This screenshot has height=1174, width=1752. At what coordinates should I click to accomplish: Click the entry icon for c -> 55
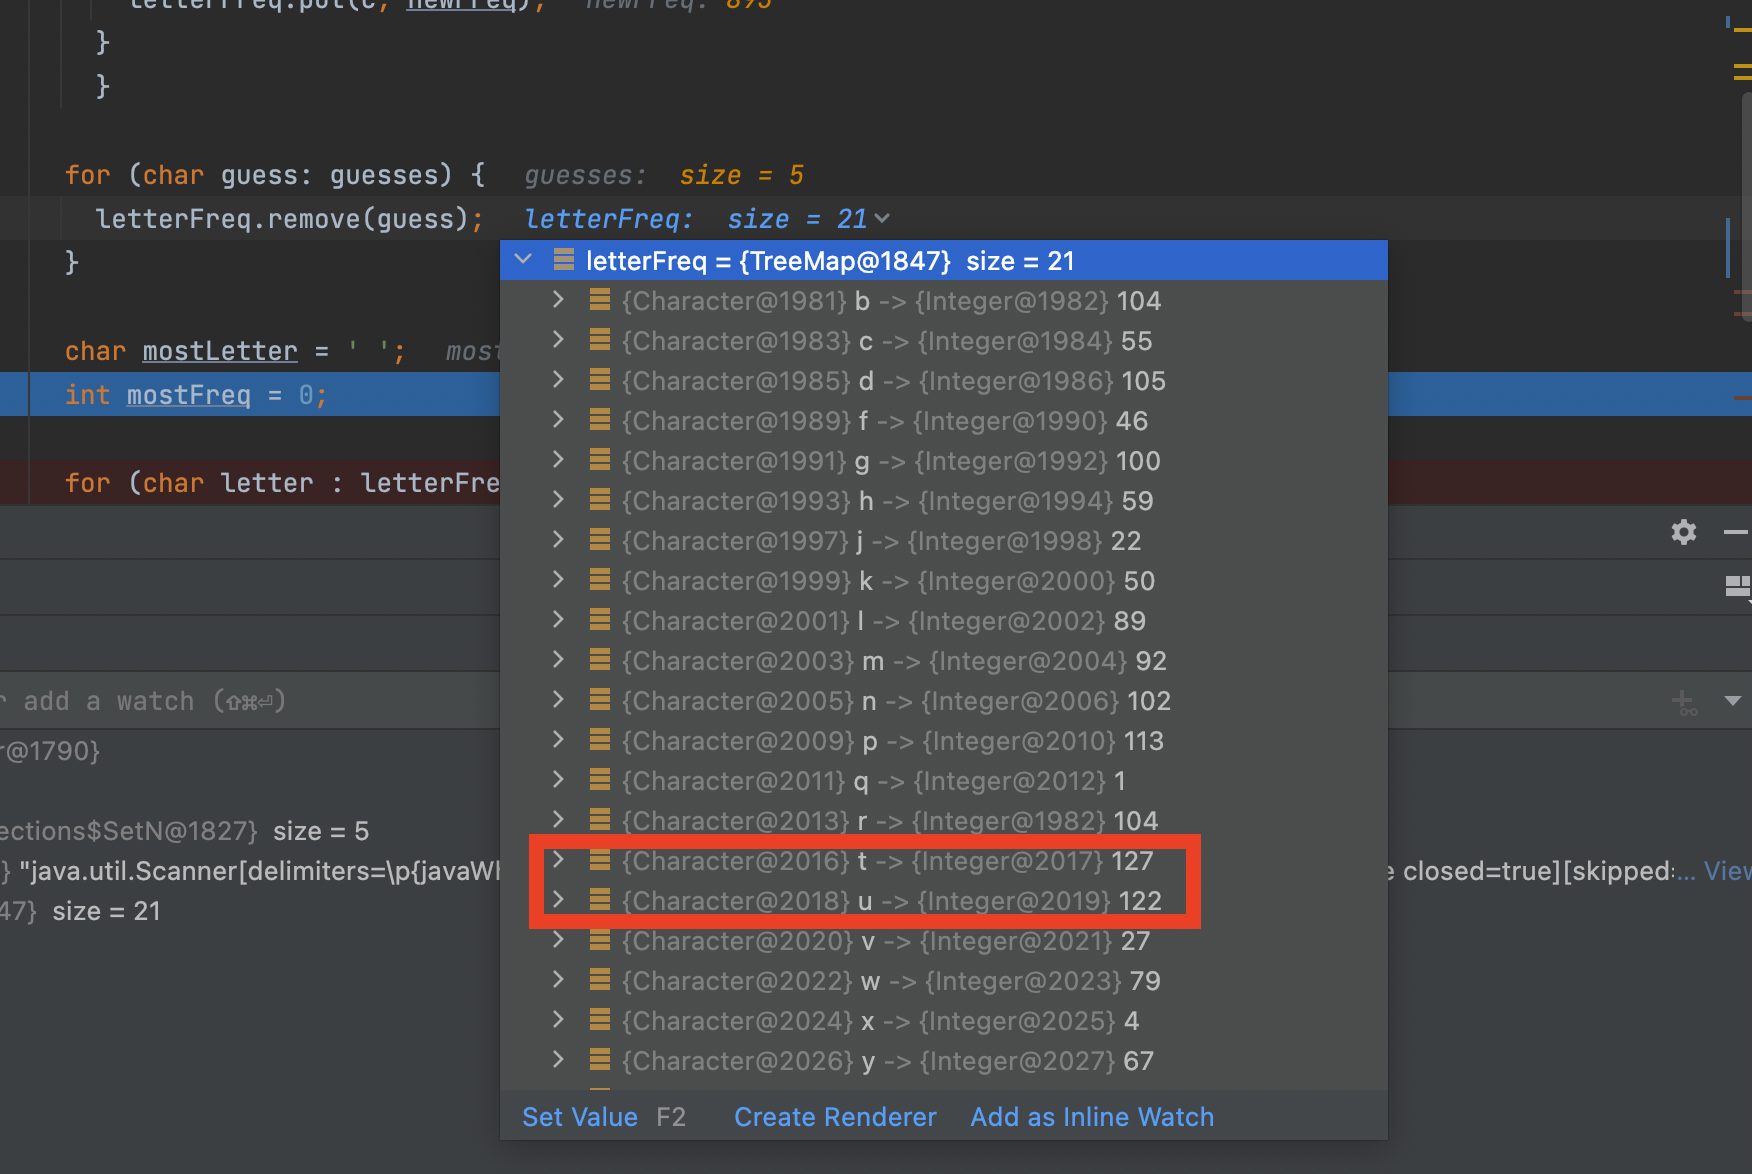pos(600,341)
